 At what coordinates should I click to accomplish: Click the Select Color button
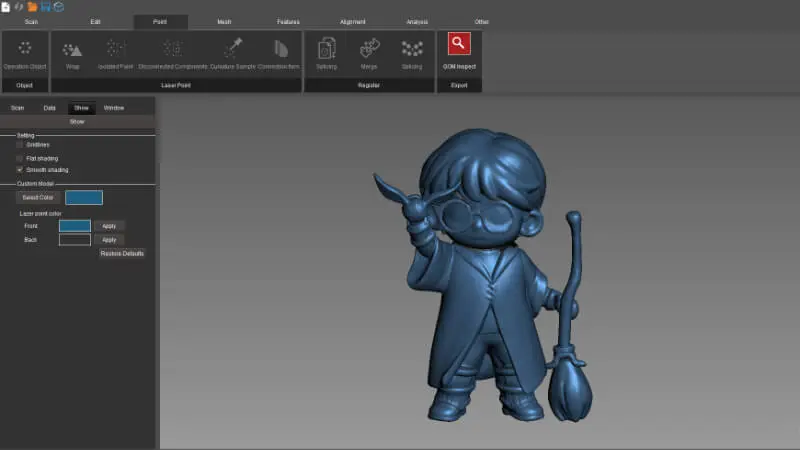[38, 197]
